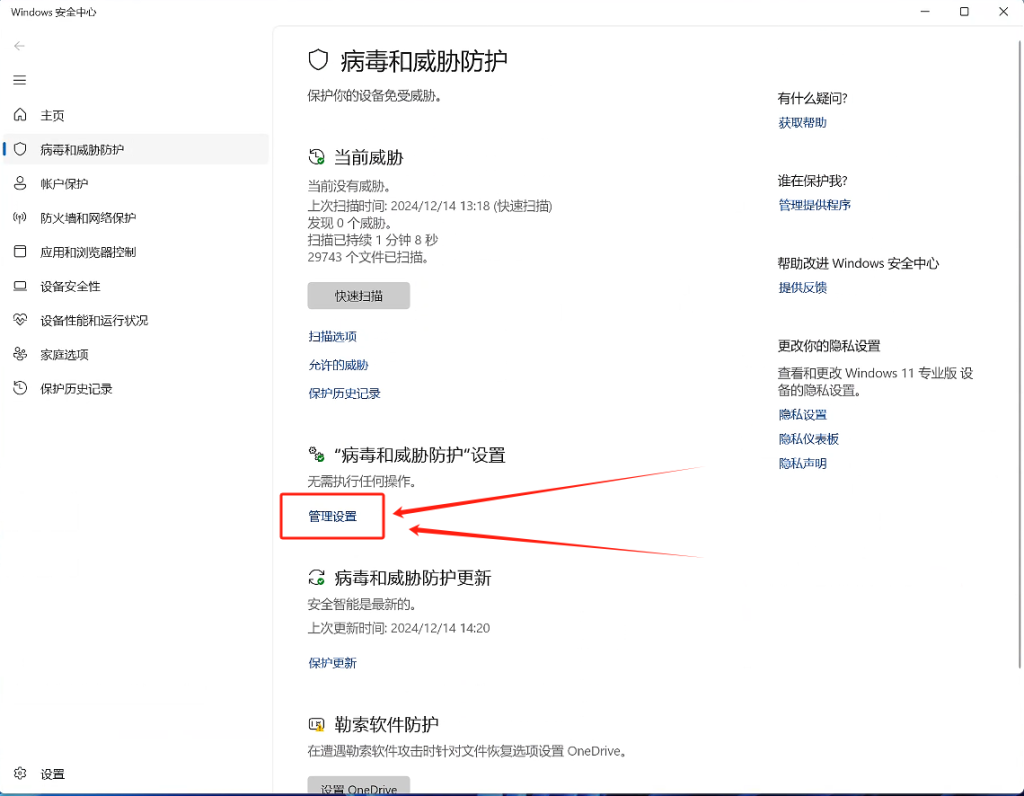Click the gears icon for 病毒和威胁防护设置
The image size is (1024, 796).
317,454
